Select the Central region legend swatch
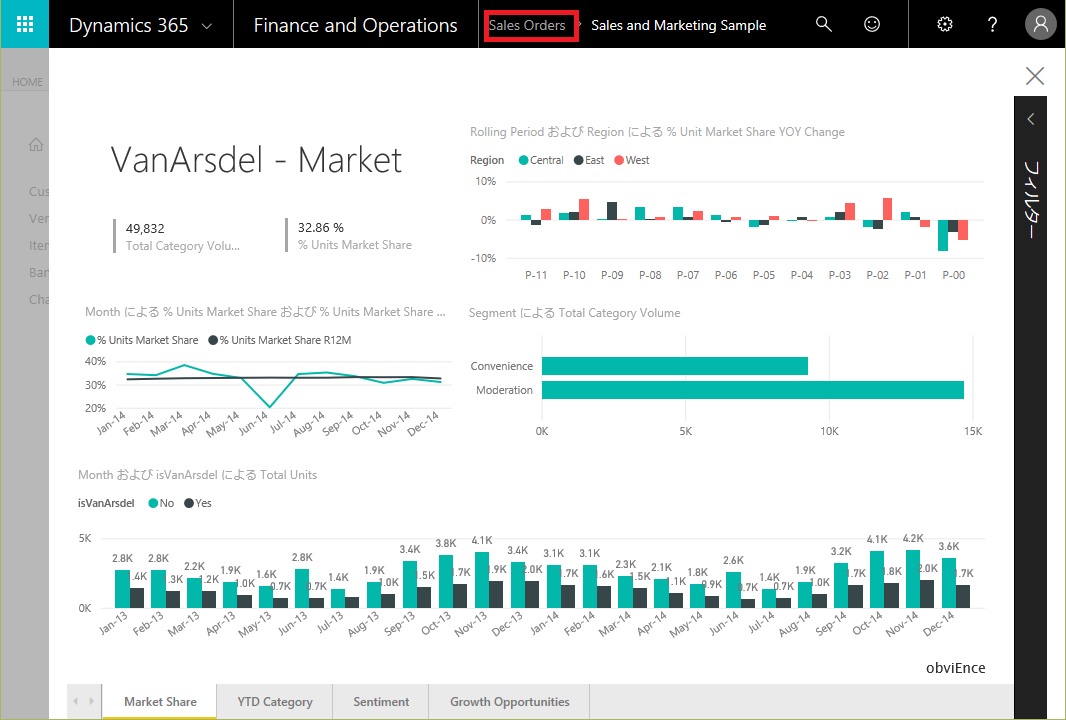1066x720 pixels. coord(523,160)
